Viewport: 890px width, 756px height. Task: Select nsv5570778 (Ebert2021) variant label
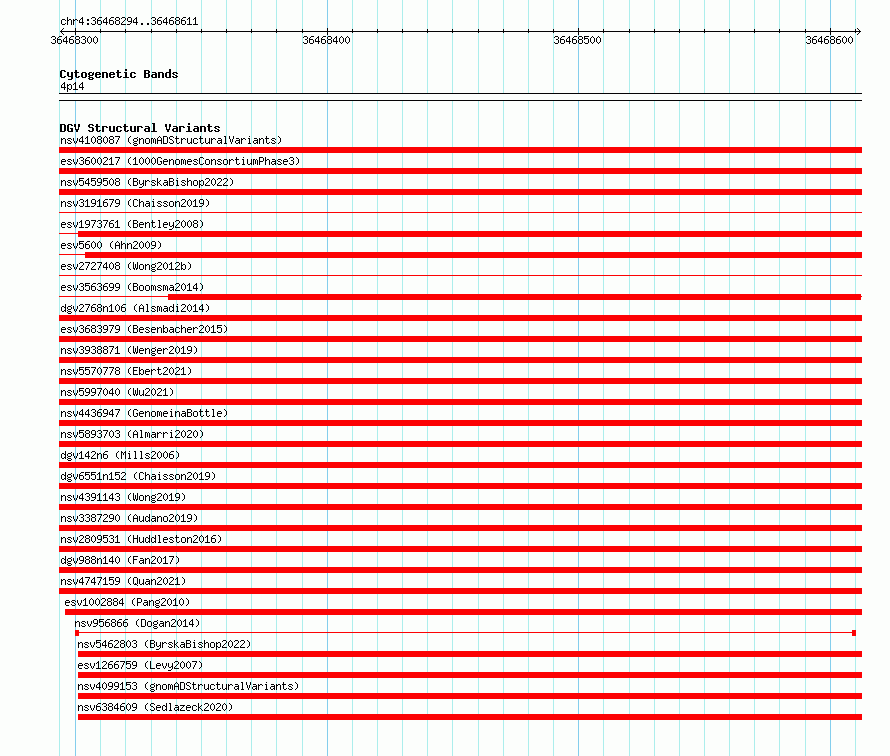point(126,371)
